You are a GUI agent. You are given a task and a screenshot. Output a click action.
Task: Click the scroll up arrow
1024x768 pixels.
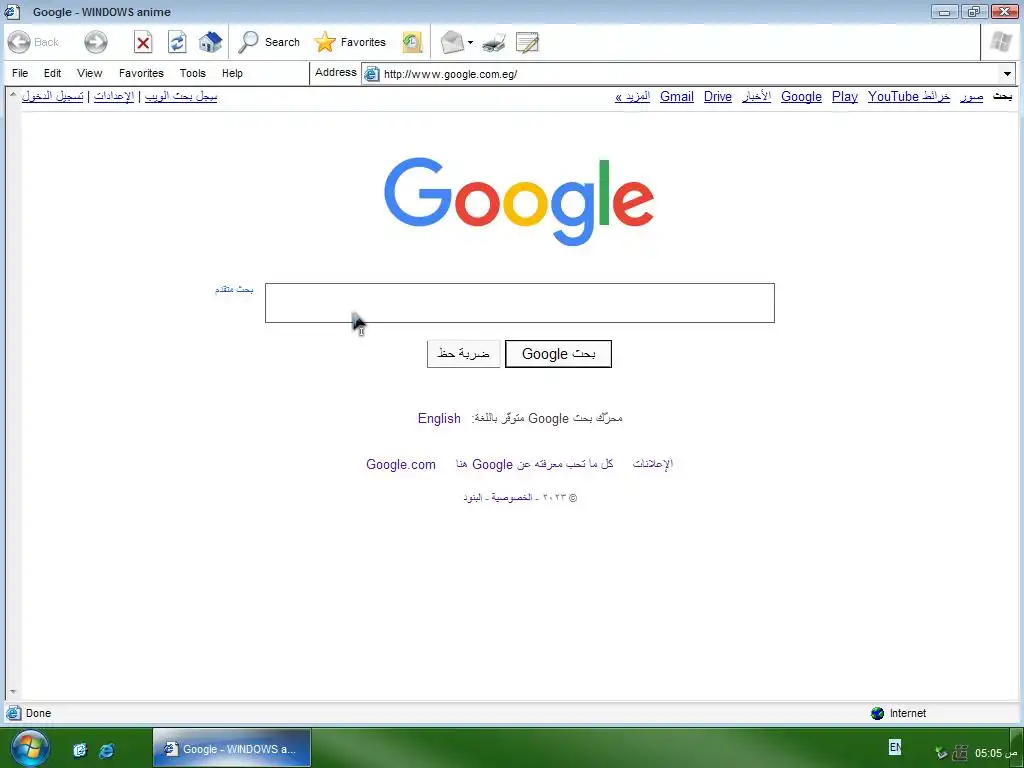[x=12, y=95]
